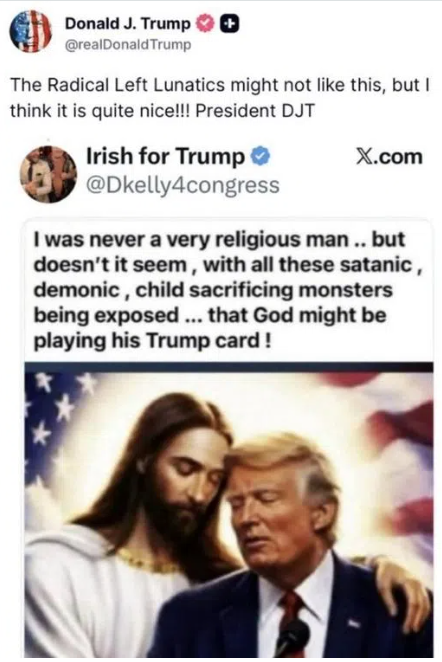Click the gold collar trim on the white robe
The width and height of the screenshot is (442, 662).
(149, 564)
